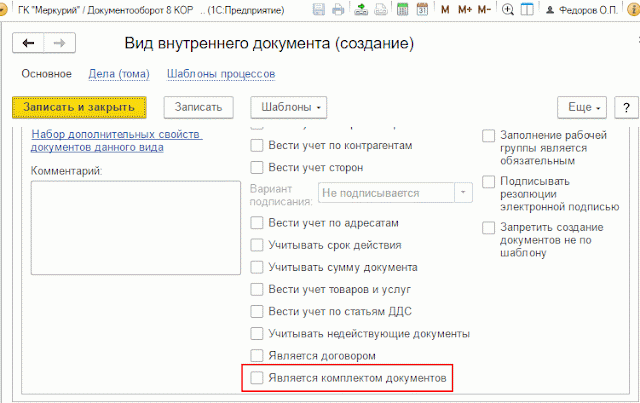
Task: Enable Вести учет сторон checkbox
Action: point(256,167)
